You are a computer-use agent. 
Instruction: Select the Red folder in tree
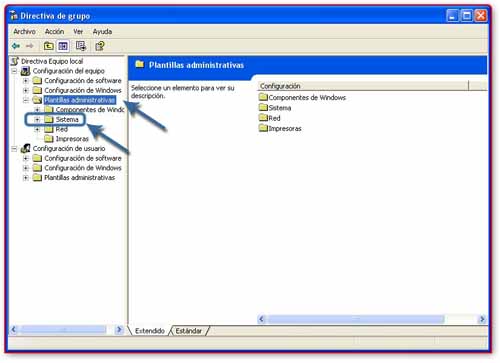62,129
